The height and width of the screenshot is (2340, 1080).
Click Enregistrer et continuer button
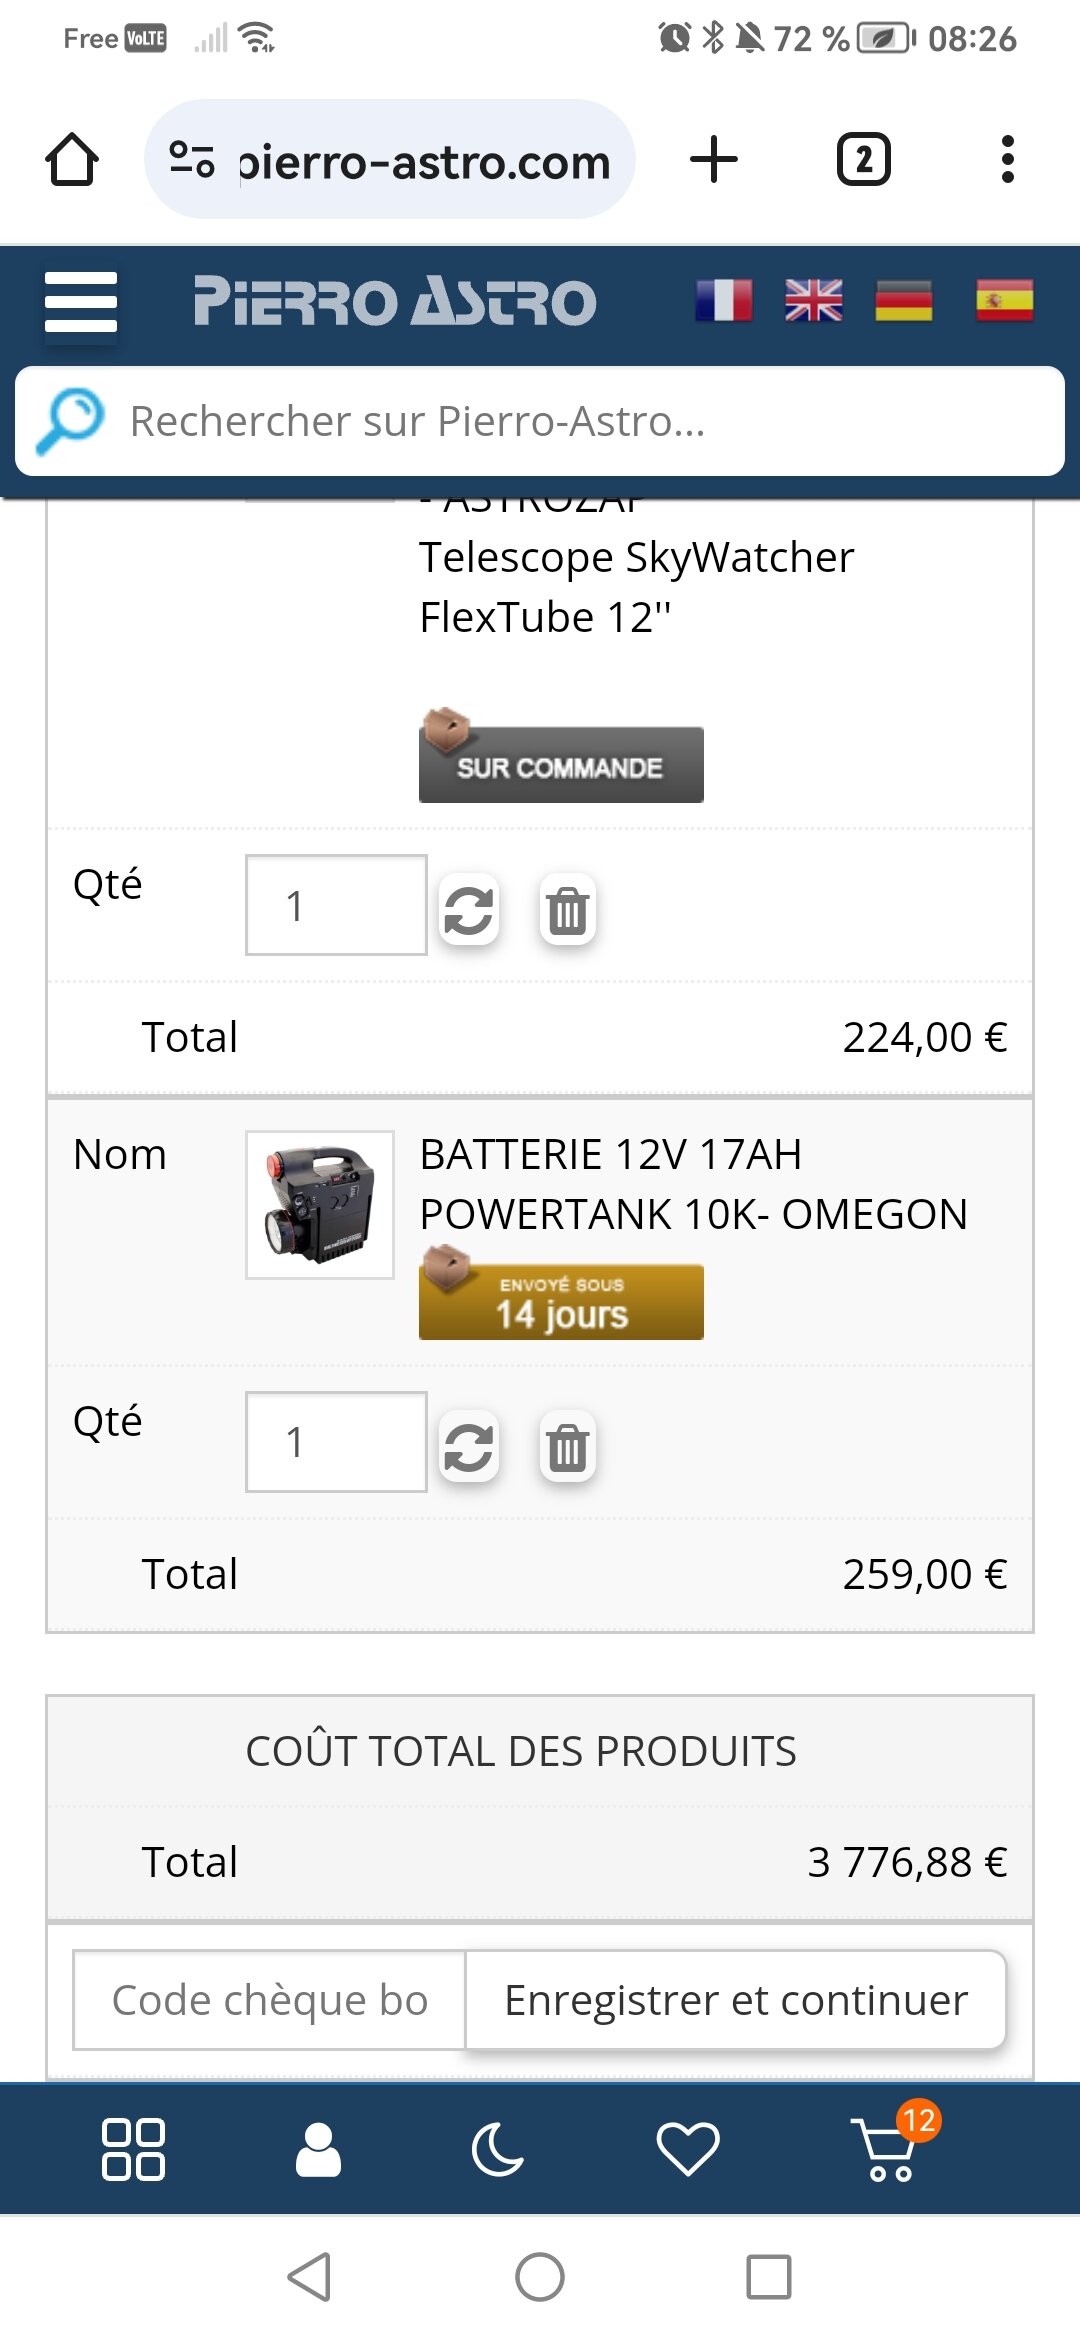coord(735,2000)
